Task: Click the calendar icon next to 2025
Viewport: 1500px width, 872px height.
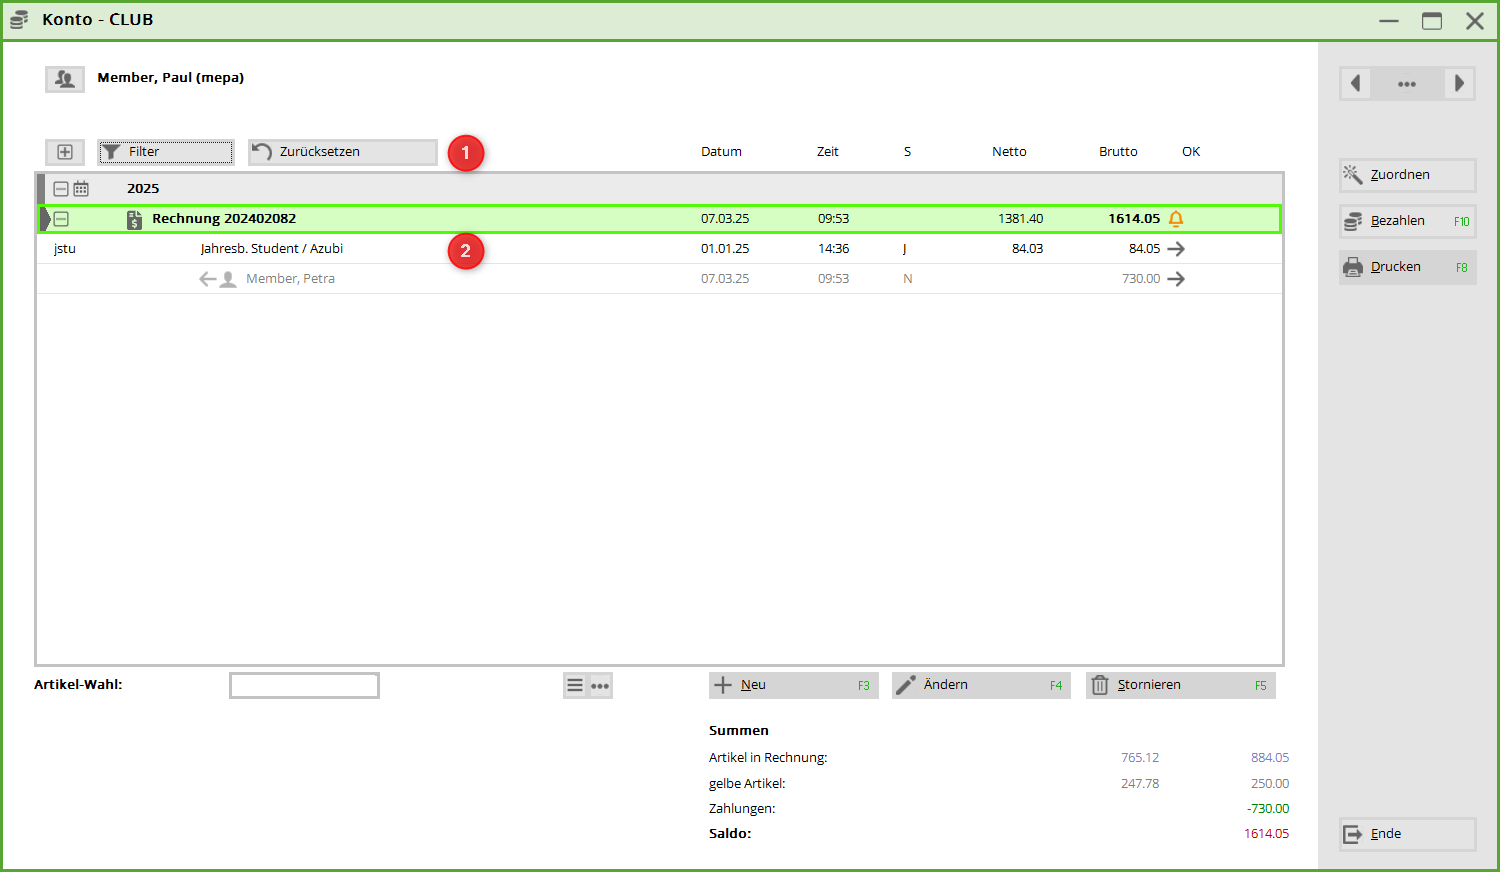Action: (81, 189)
